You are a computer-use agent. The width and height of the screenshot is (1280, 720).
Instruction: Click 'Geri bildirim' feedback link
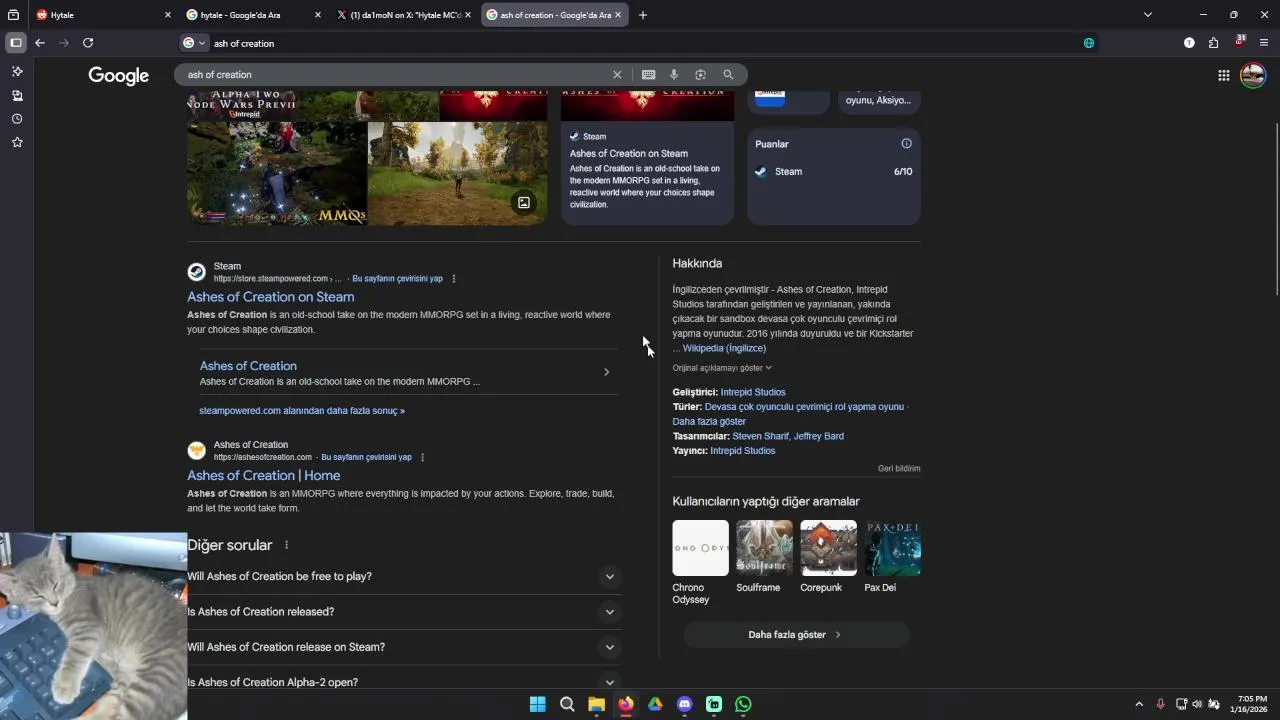click(x=899, y=468)
